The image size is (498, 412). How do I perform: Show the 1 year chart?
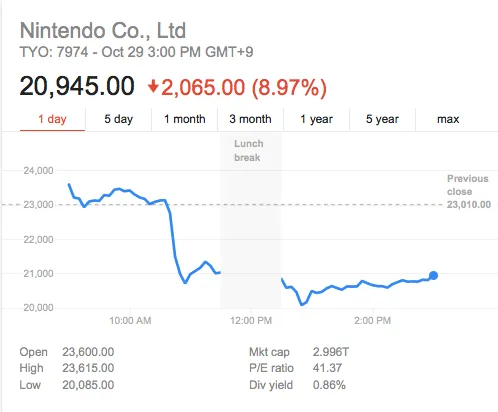(x=316, y=119)
